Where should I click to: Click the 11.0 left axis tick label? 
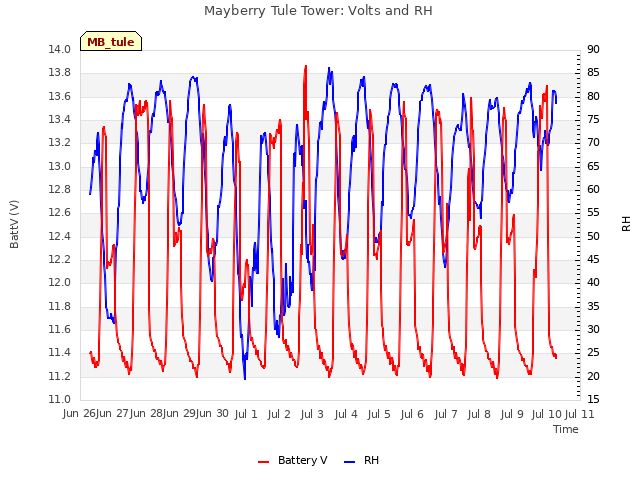tap(60, 400)
